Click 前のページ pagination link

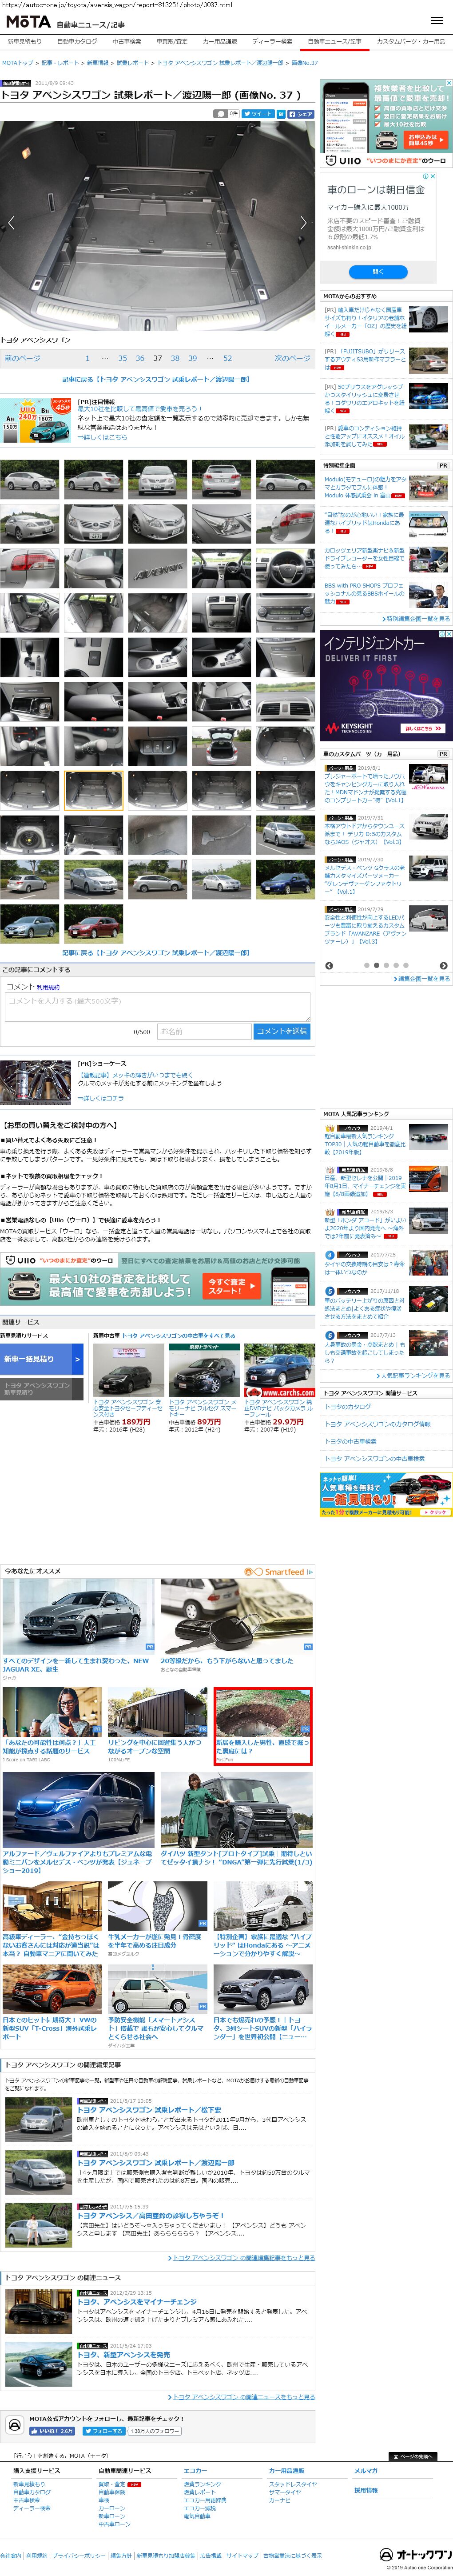23,358
